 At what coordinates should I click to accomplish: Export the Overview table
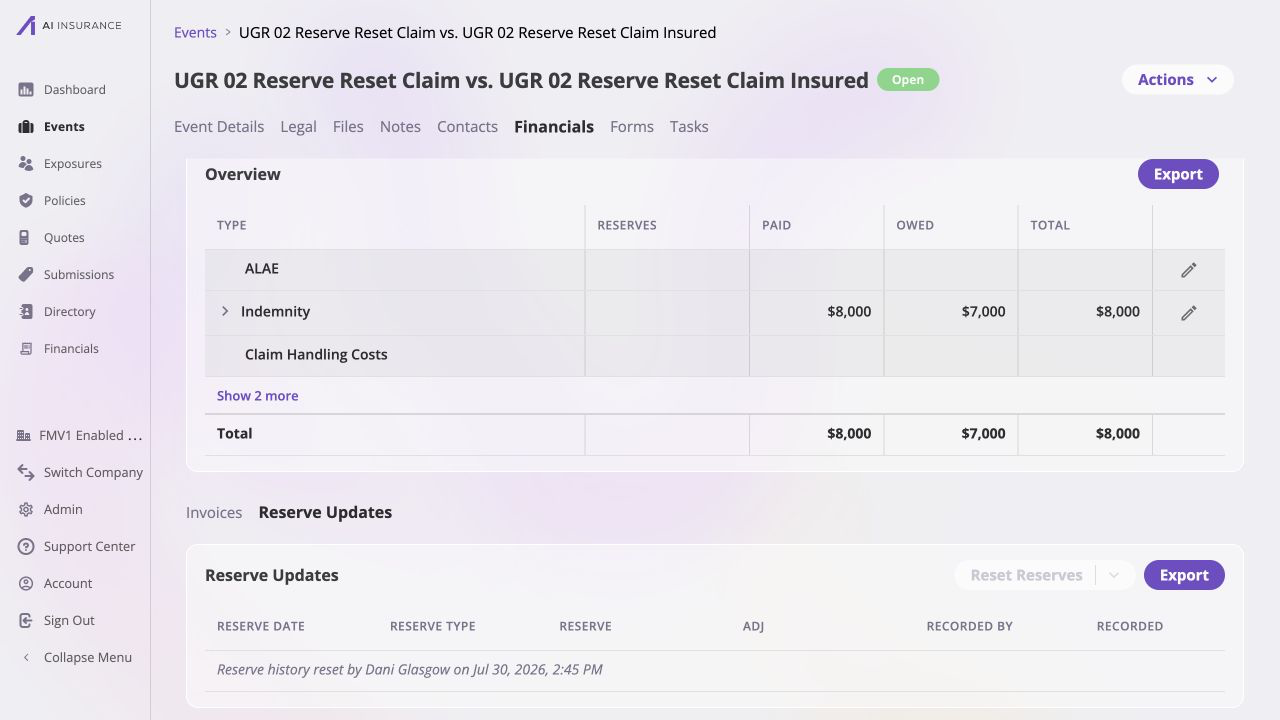pos(1178,174)
